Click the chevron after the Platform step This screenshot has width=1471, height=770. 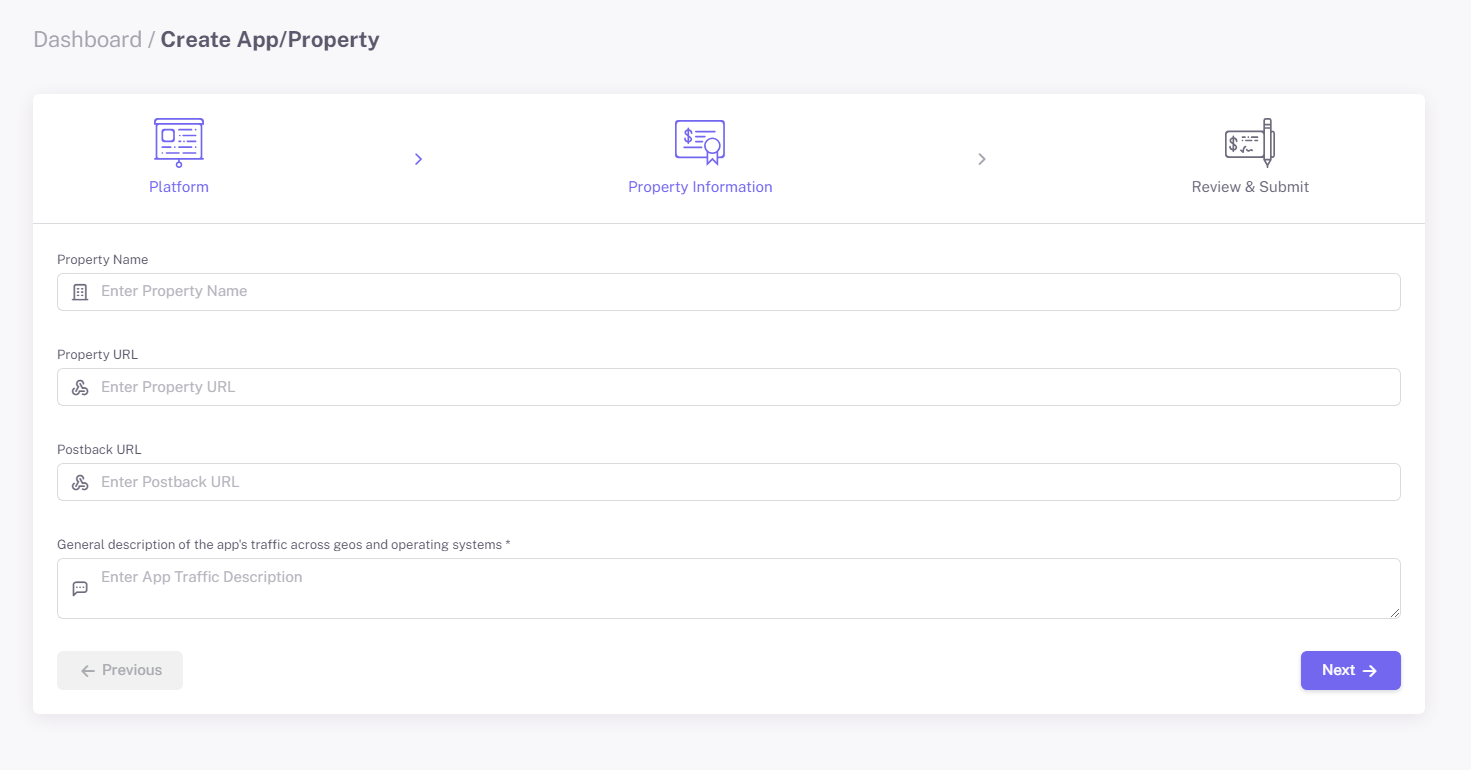[418, 159]
